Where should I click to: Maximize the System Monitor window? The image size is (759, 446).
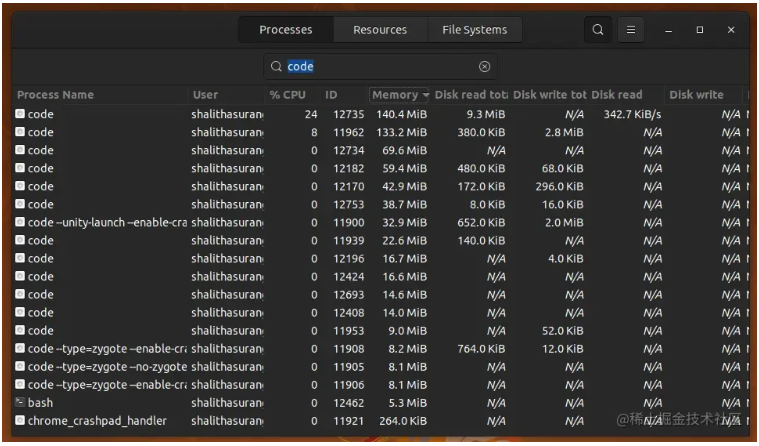click(x=699, y=30)
